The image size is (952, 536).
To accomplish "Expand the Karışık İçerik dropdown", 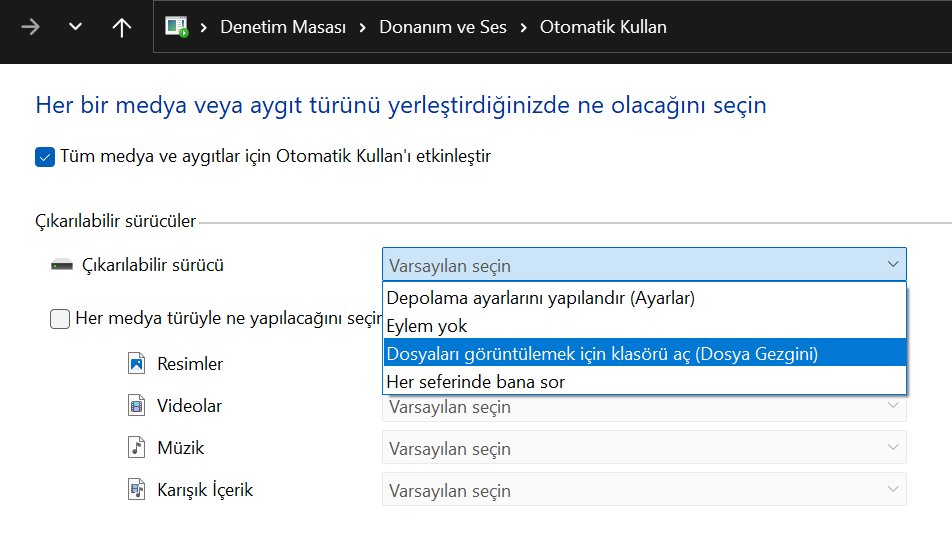I will click(644, 491).
